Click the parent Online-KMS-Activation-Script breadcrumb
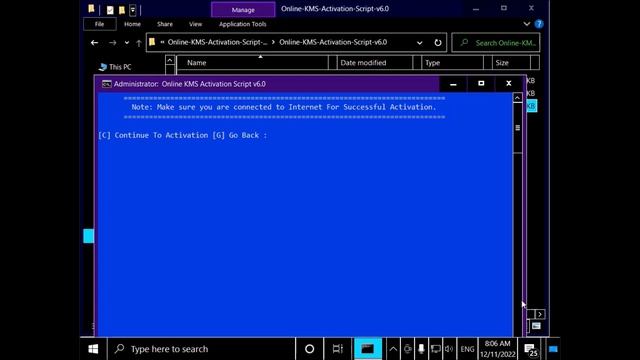Image resolution: width=640 pixels, height=360 pixels. click(x=218, y=42)
